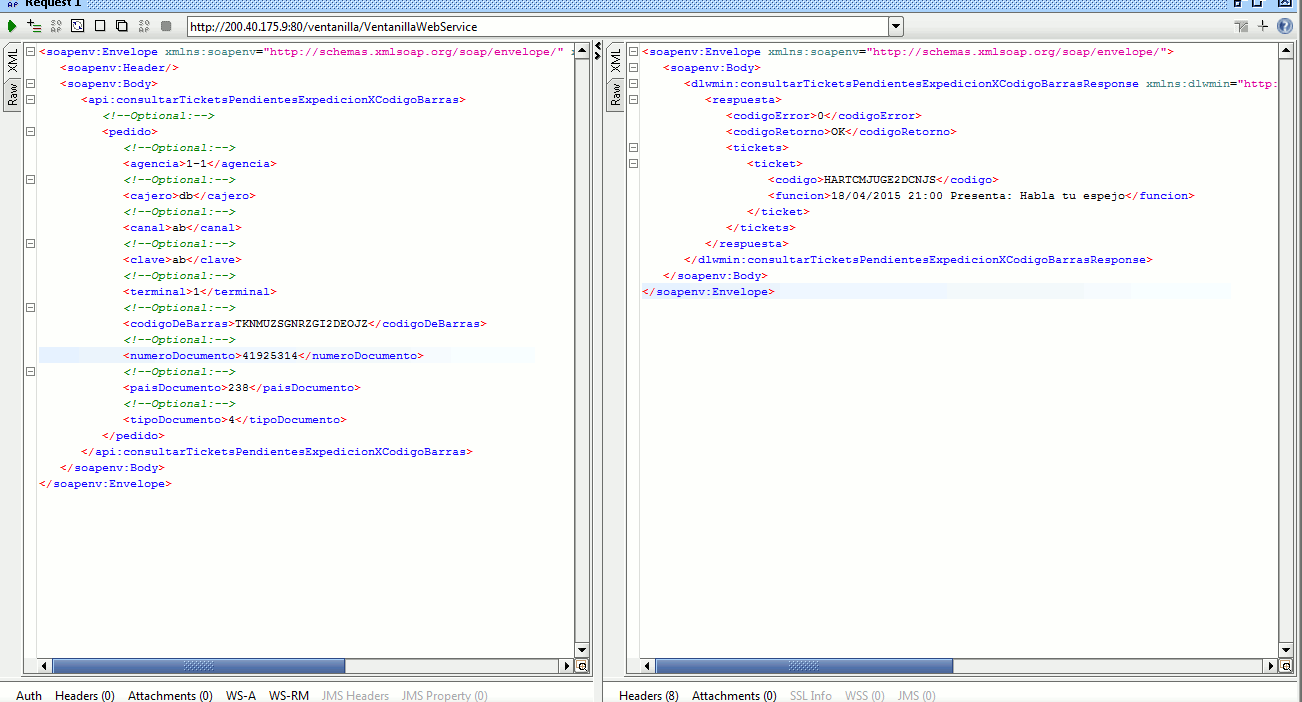Click the Clone request icon in toolbar
The height and width of the screenshot is (702, 1302).
tap(122, 26)
